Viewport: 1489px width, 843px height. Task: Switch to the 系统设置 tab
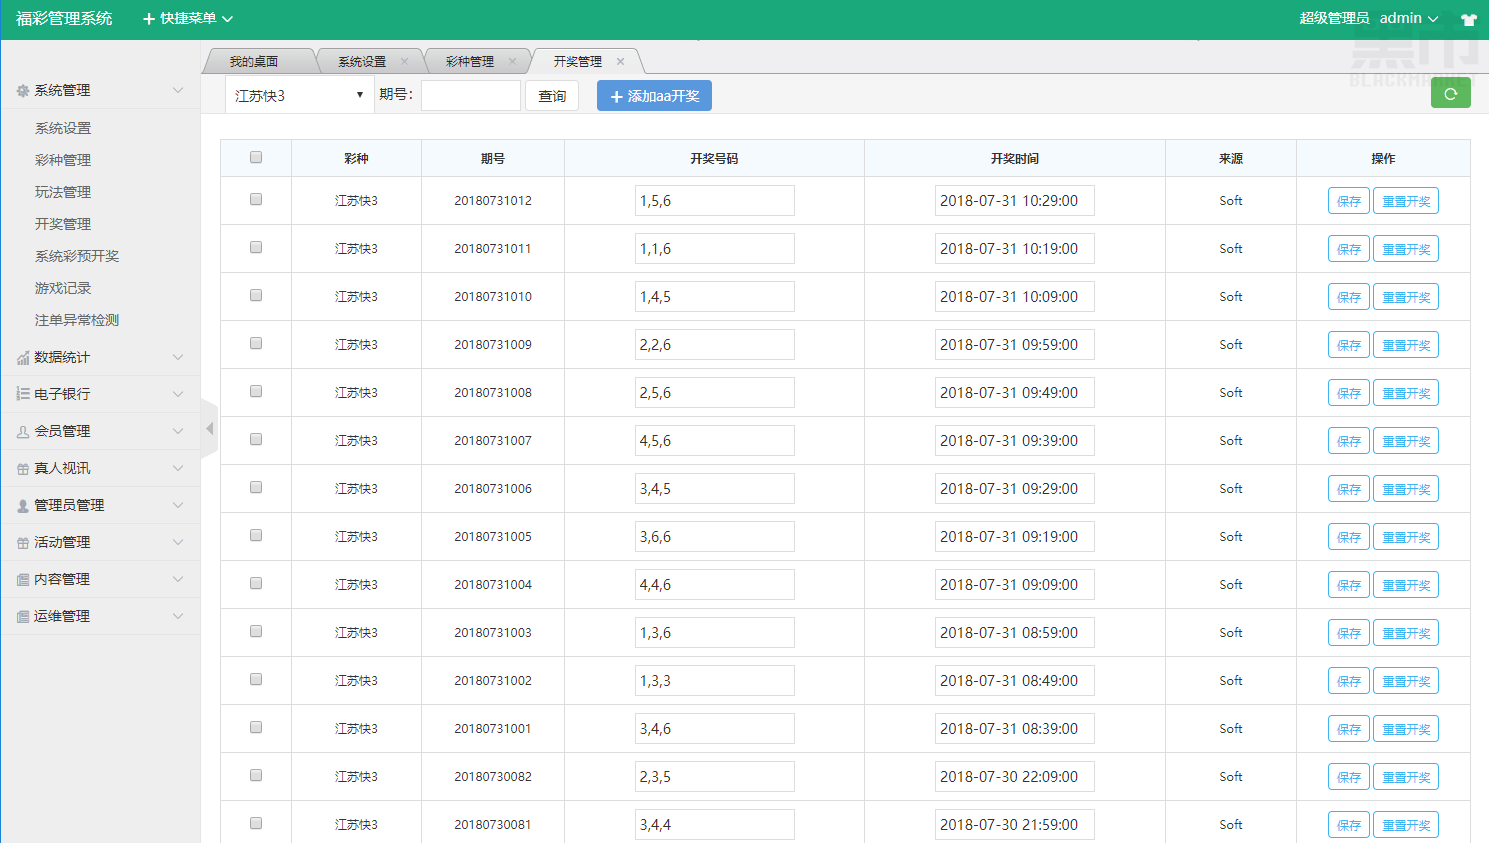[x=362, y=61]
